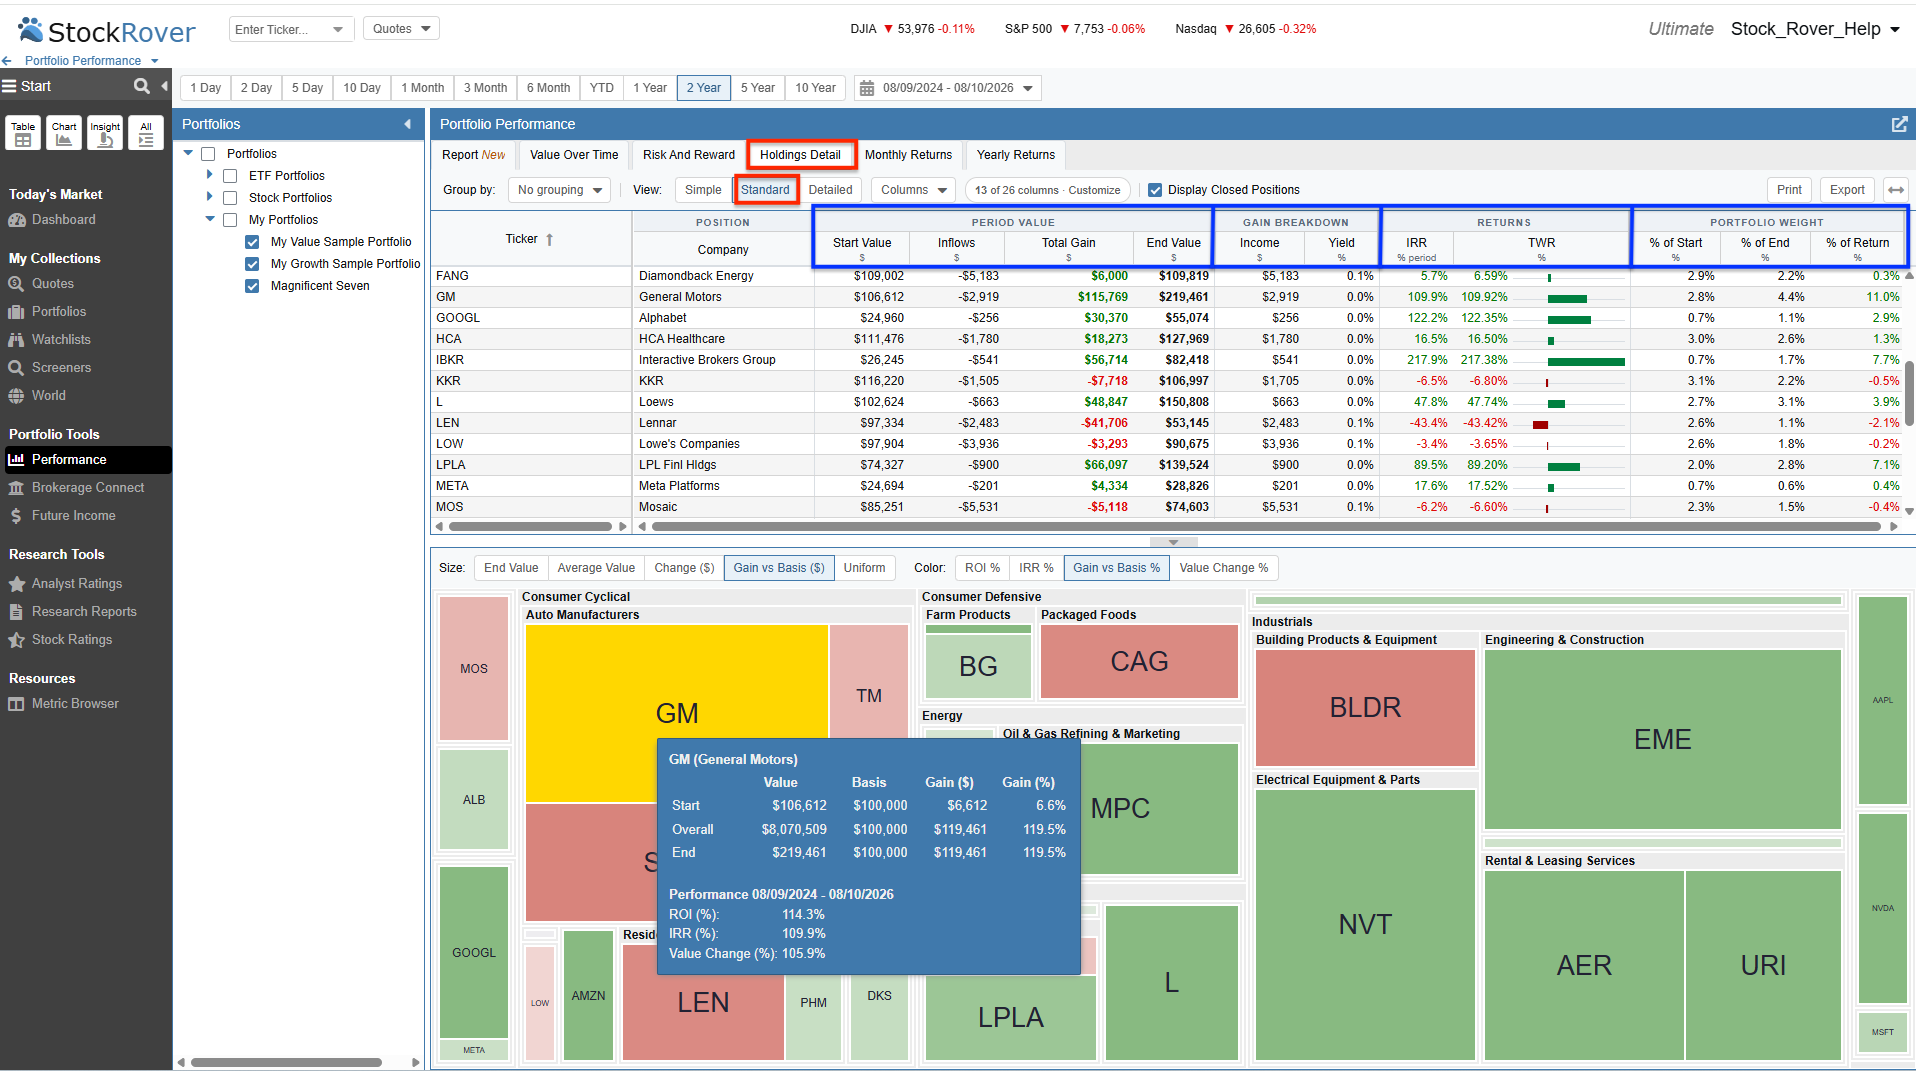Choose the Detailed view button
Screen dimensions: 1916x1071
(x=830, y=190)
